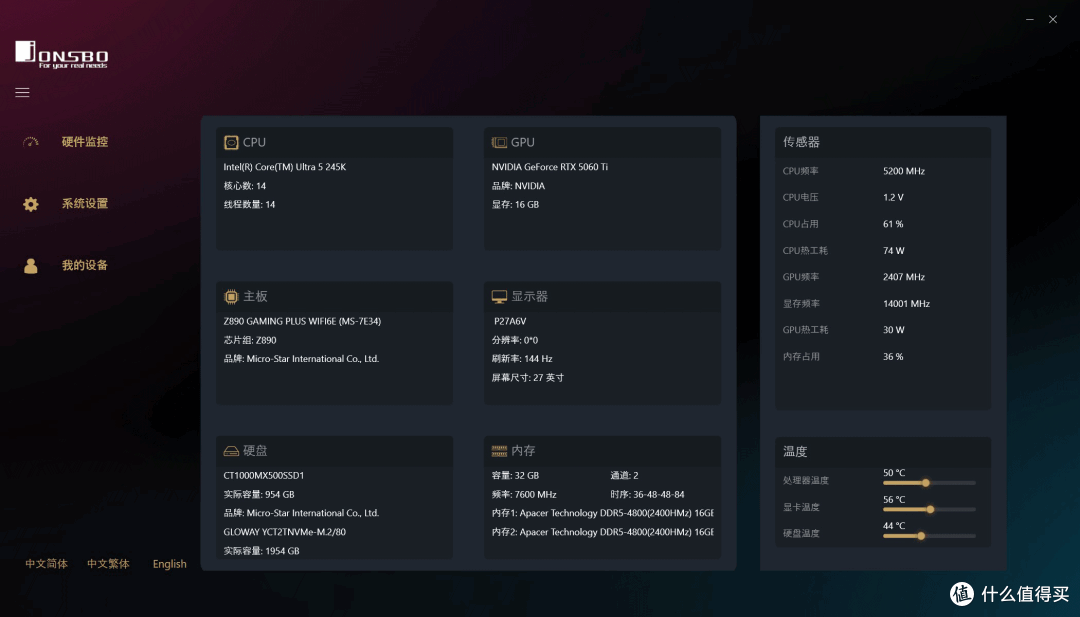Click the hardware monitoring gauge icon
The image size is (1080, 617).
(30, 142)
